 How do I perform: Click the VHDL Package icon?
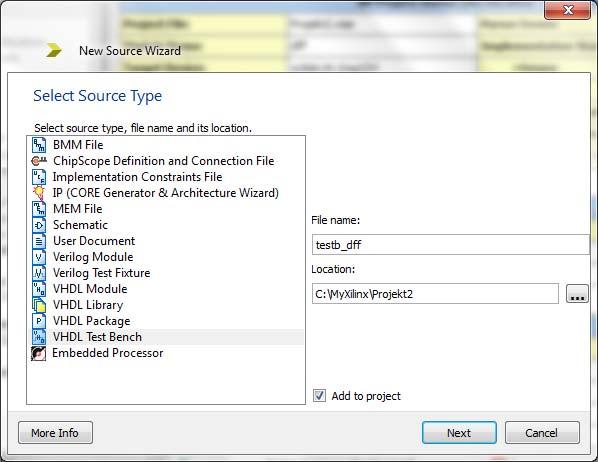click(39, 321)
